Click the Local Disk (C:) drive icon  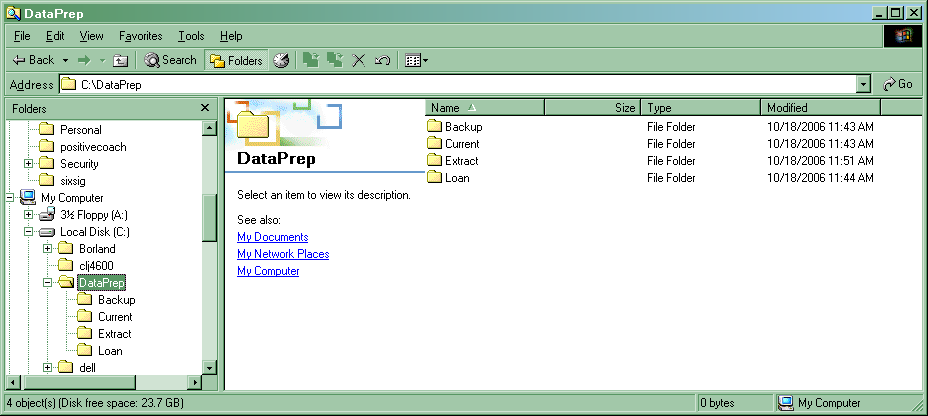point(47,232)
